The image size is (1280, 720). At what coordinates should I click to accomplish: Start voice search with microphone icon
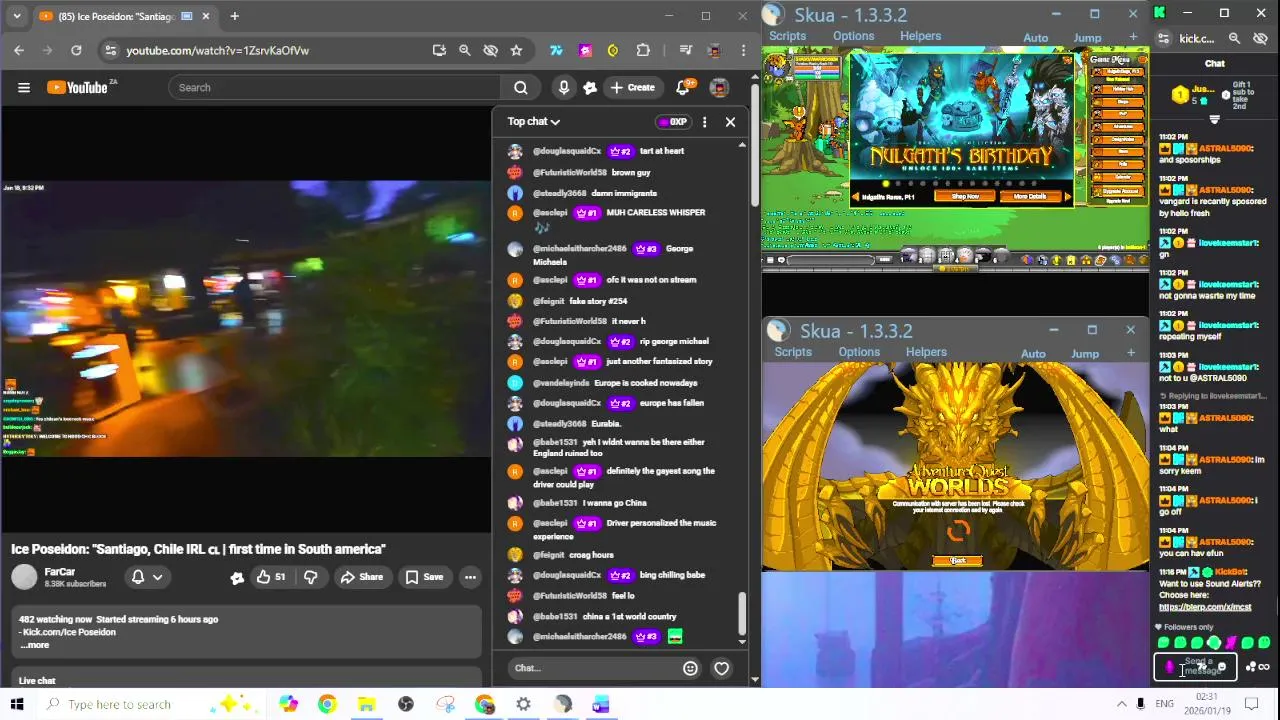point(564,87)
